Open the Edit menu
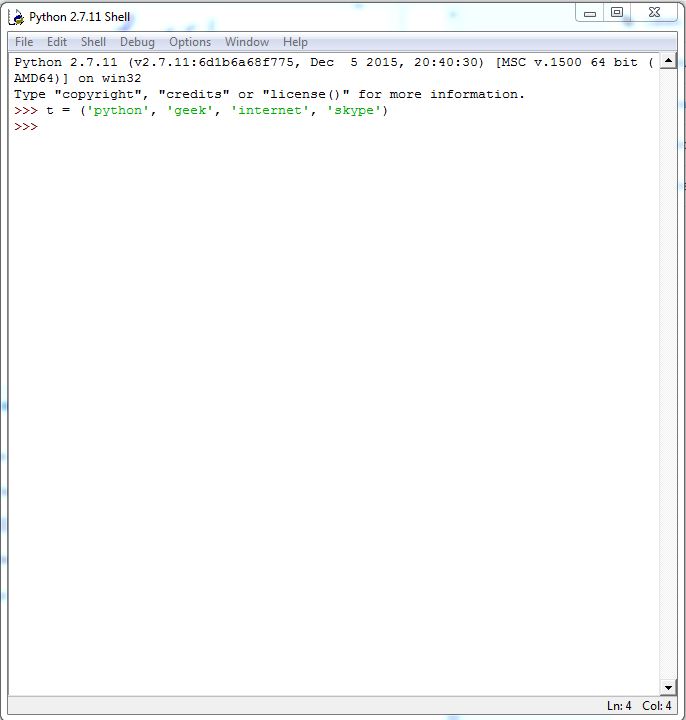The height and width of the screenshot is (720, 686). click(x=57, y=42)
